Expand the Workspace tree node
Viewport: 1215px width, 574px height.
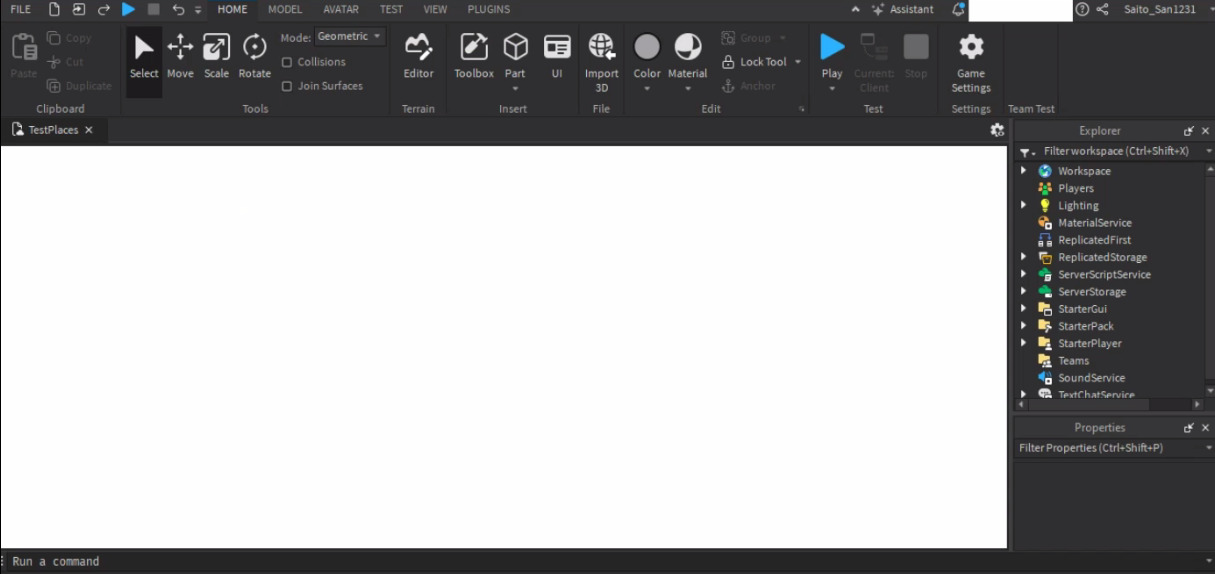coord(1023,171)
